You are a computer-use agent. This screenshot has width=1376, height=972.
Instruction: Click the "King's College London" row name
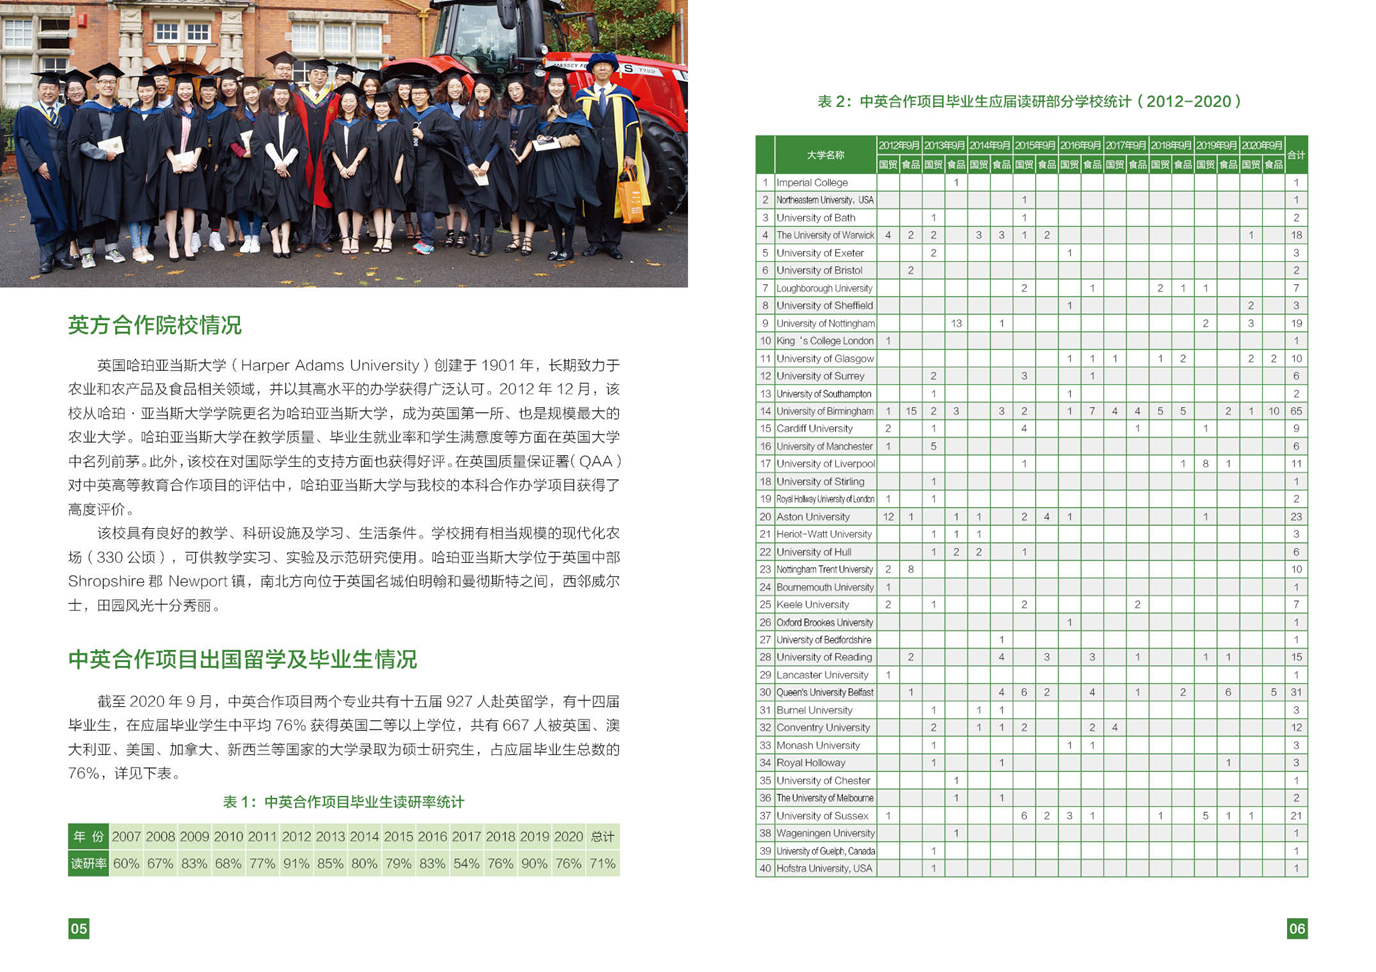pyautogui.click(x=825, y=341)
